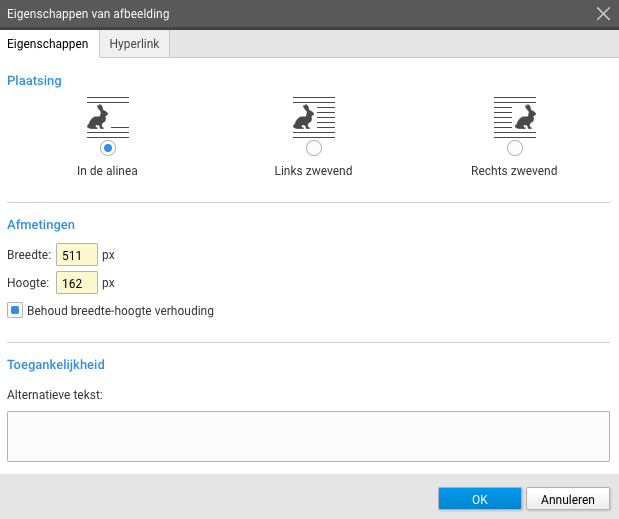This screenshot has width=619, height=519.
Task: Close the dialog with the X icon
Action: pyautogui.click(x=603, y=14)
